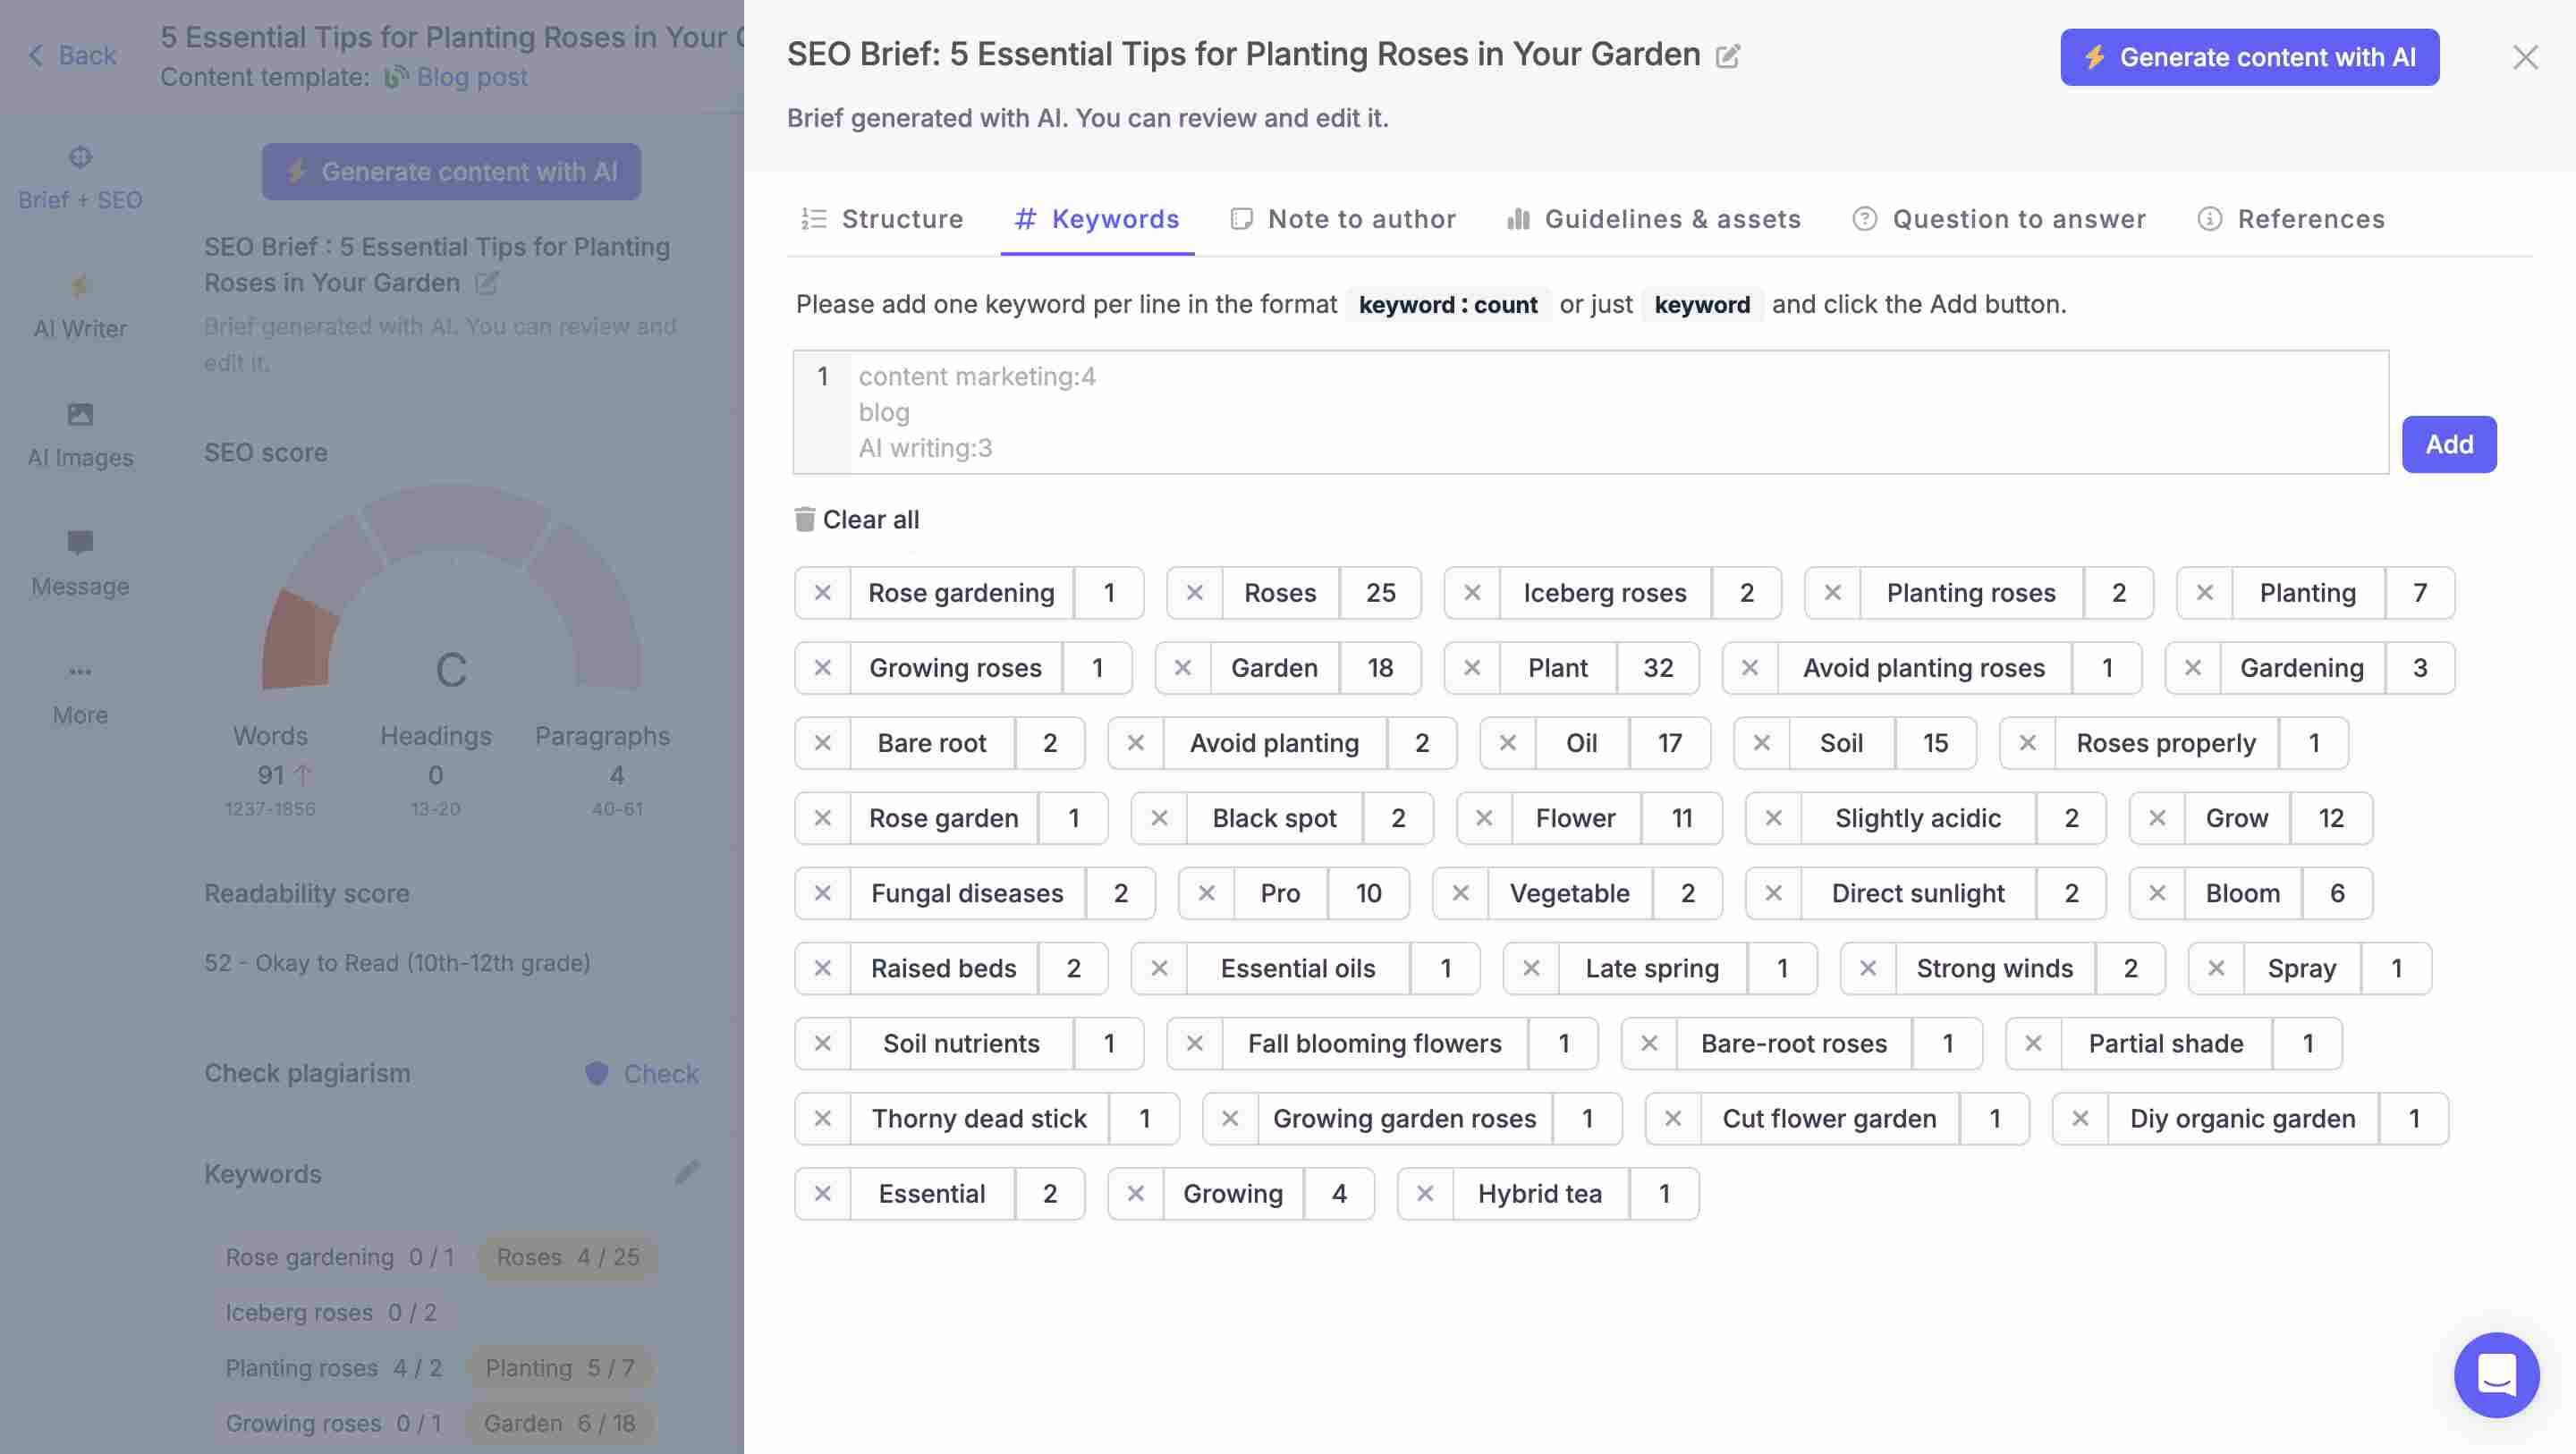Click Generate content with AI in brief header
The image size is (2576, 1454).
[x=2249, y=57]
